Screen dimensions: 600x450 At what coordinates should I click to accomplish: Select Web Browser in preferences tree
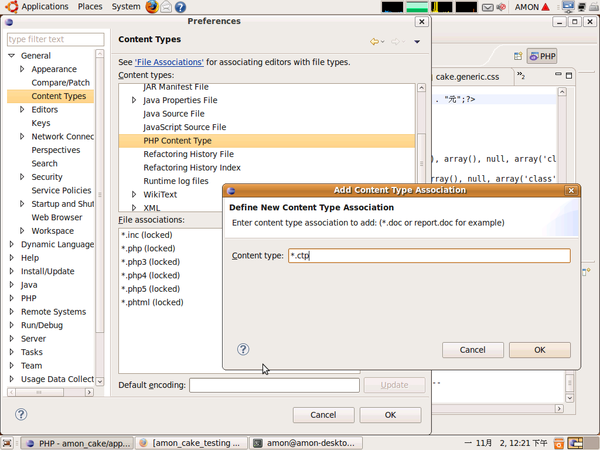click(57, 217)
